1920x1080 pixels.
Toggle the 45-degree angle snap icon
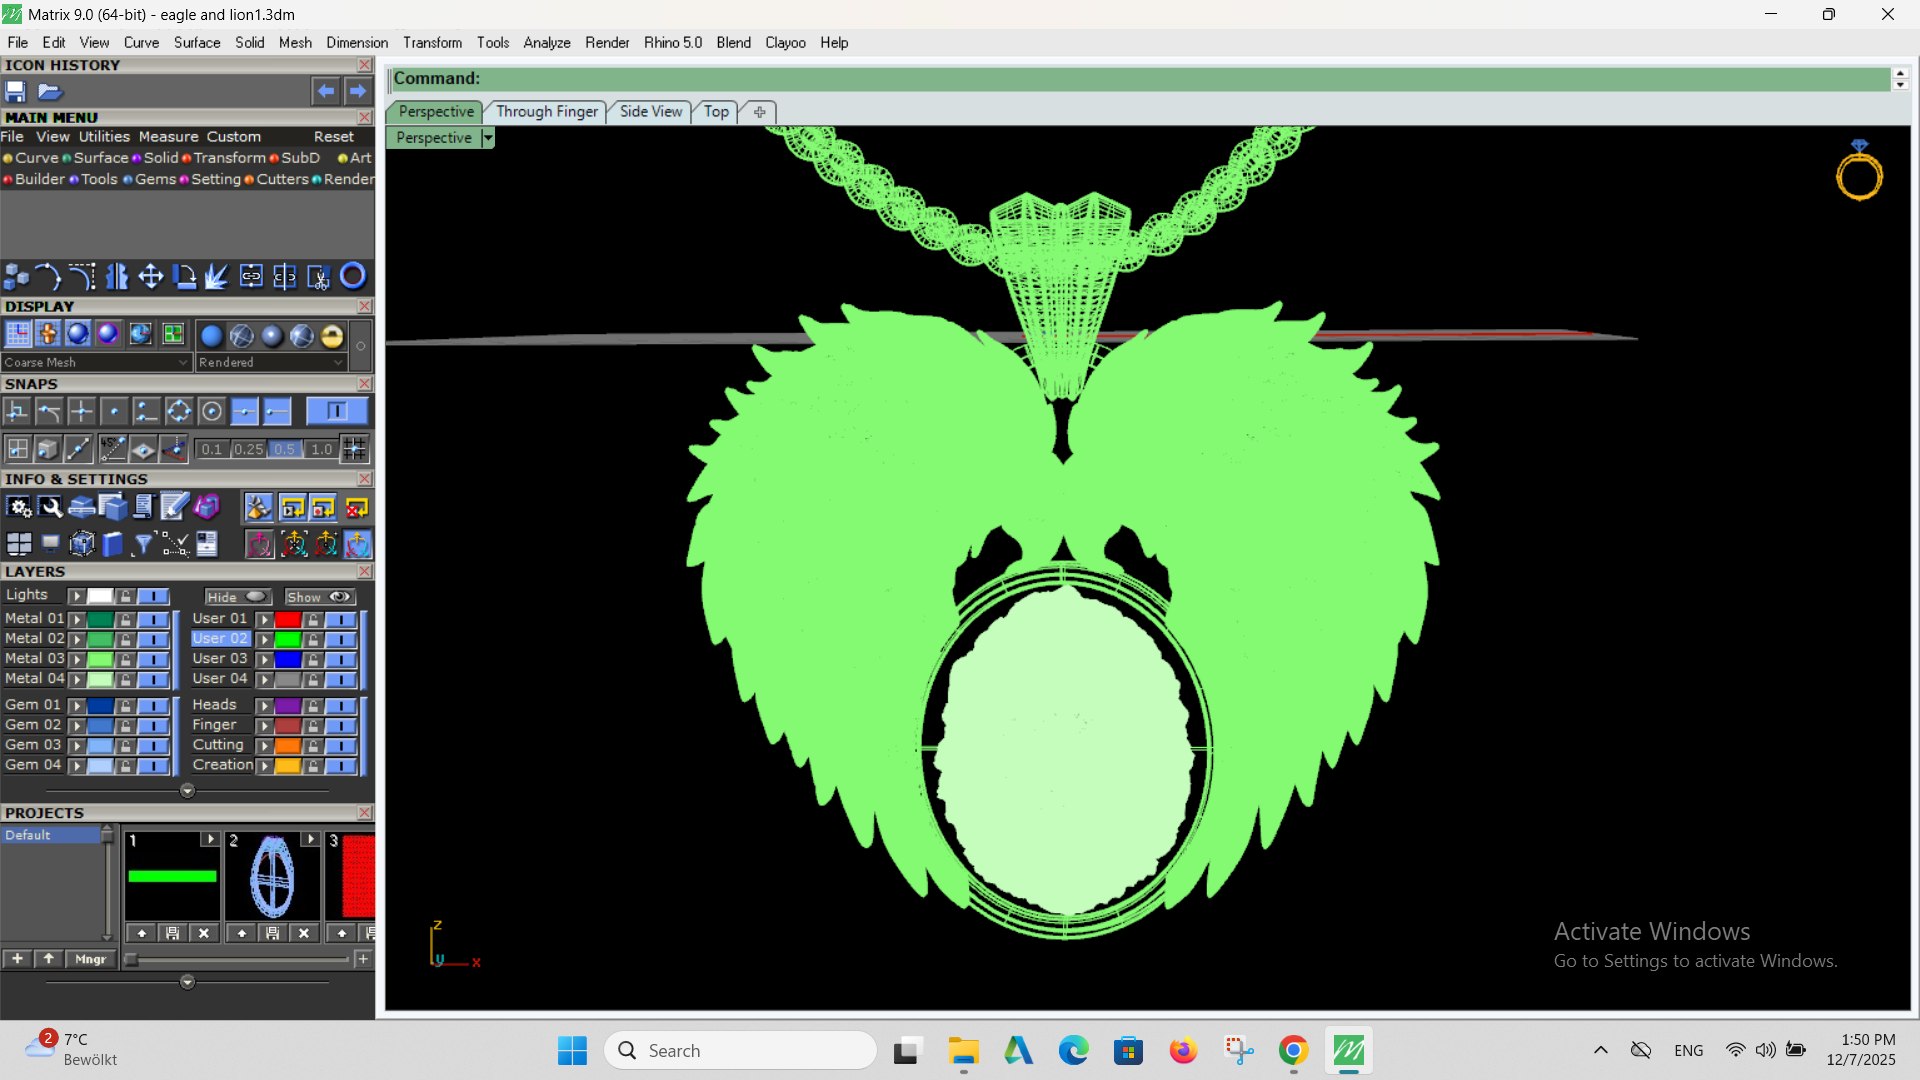[x=111, y=449]
